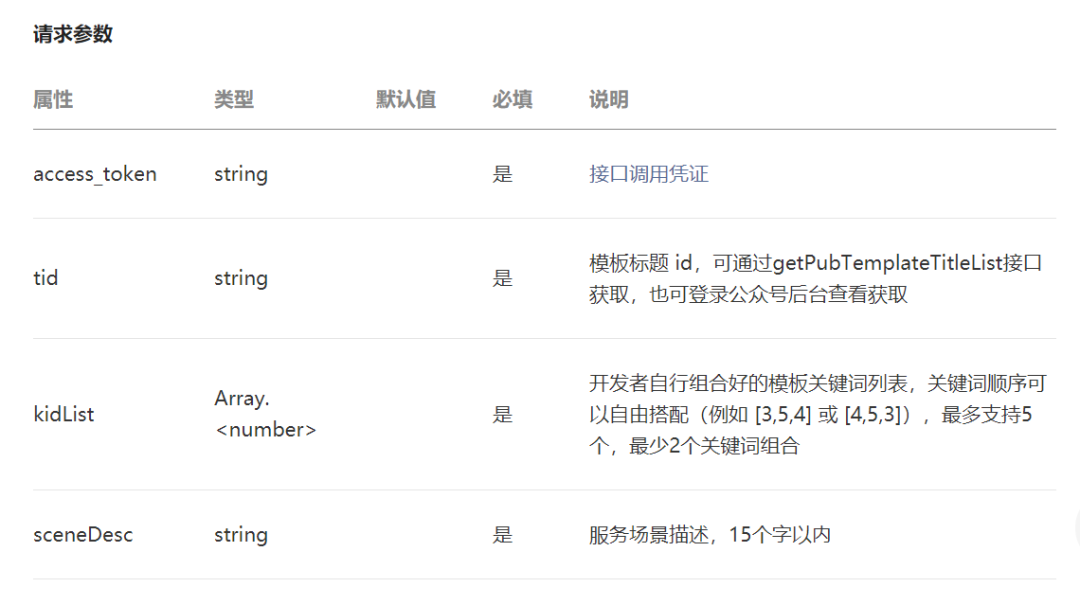Click 是 in the tid row
Image resolution: width=1080 pixels, height=605 pixels.
502,278
